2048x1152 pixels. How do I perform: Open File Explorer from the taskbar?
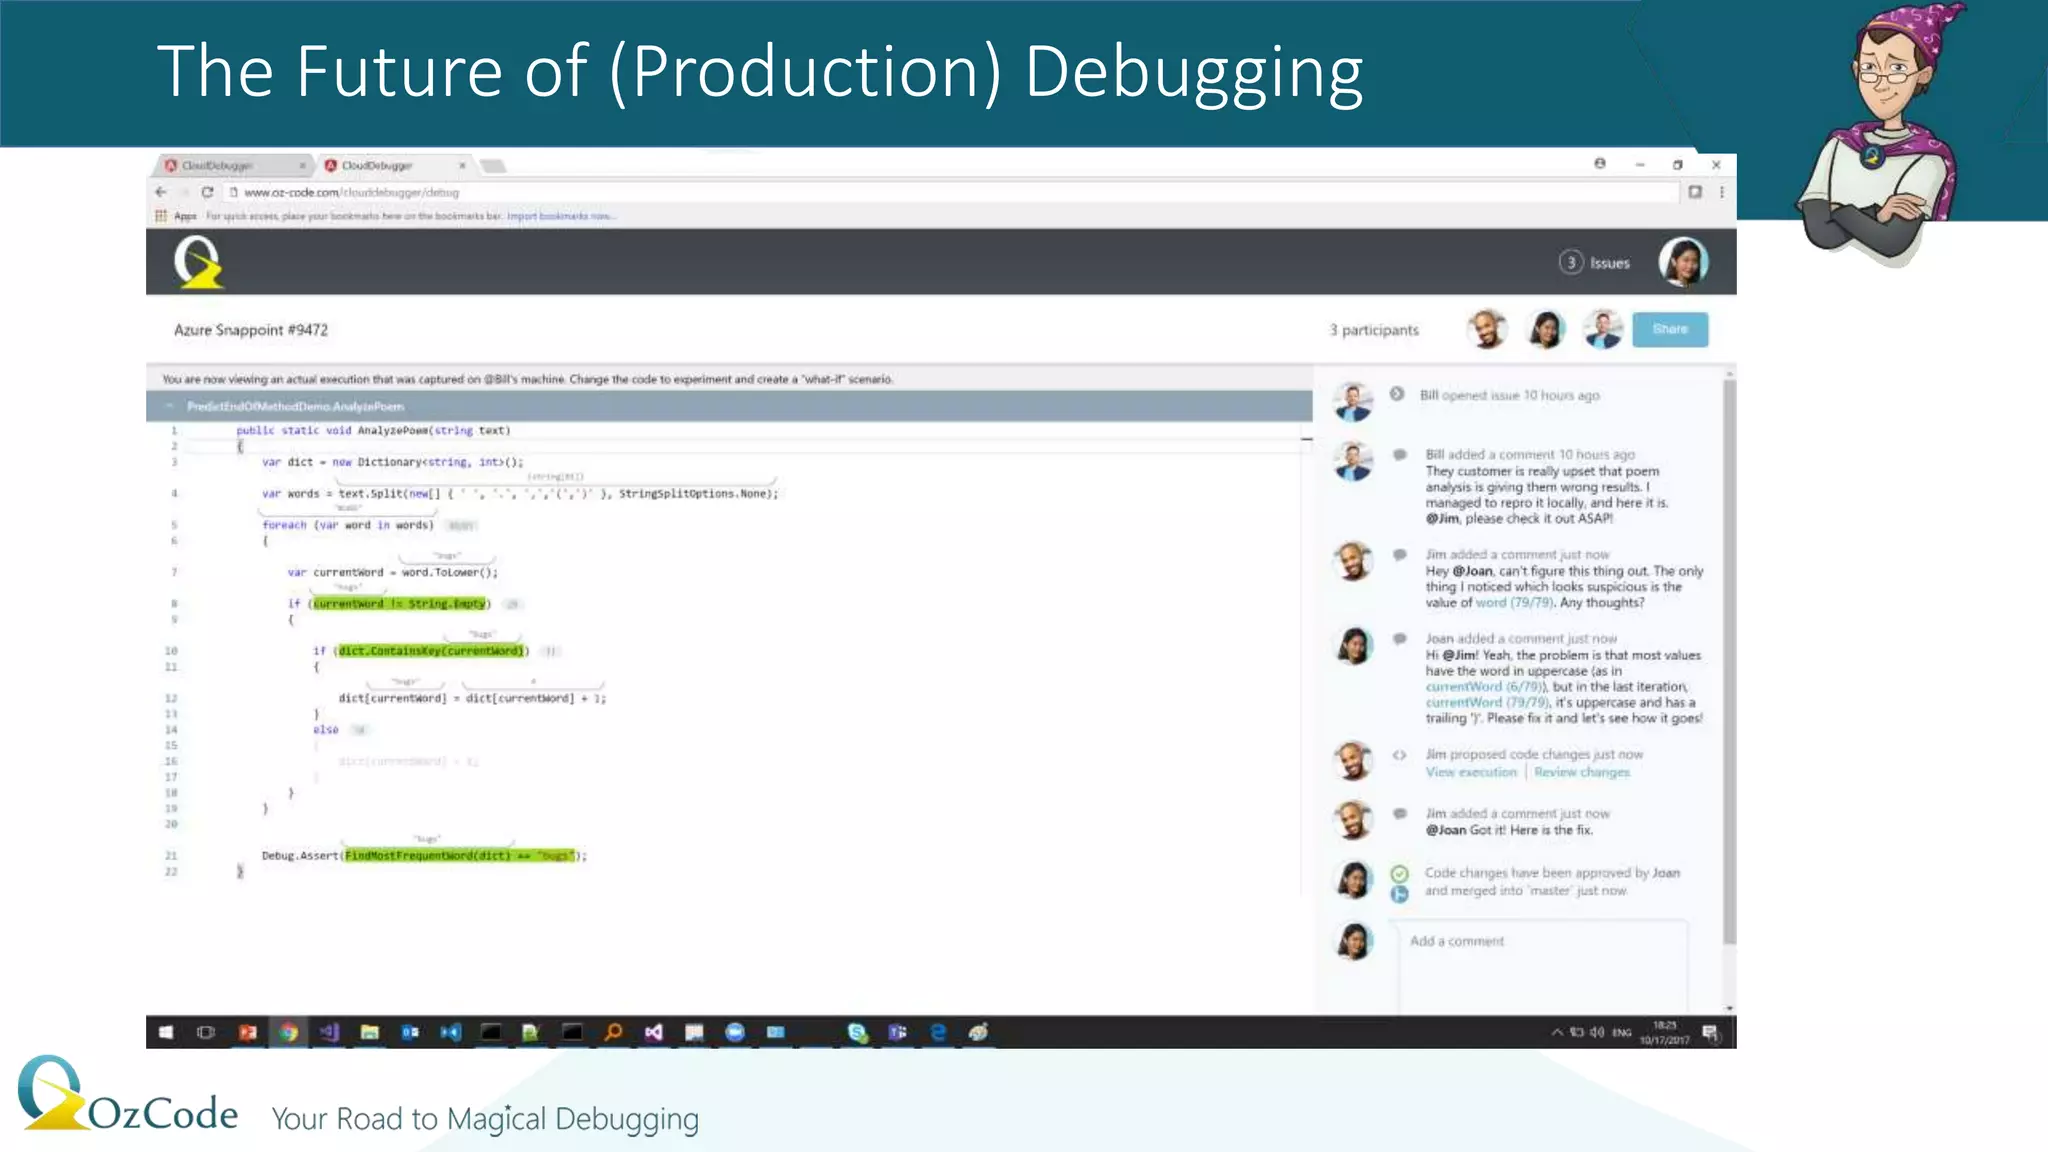pos(370,1032)
